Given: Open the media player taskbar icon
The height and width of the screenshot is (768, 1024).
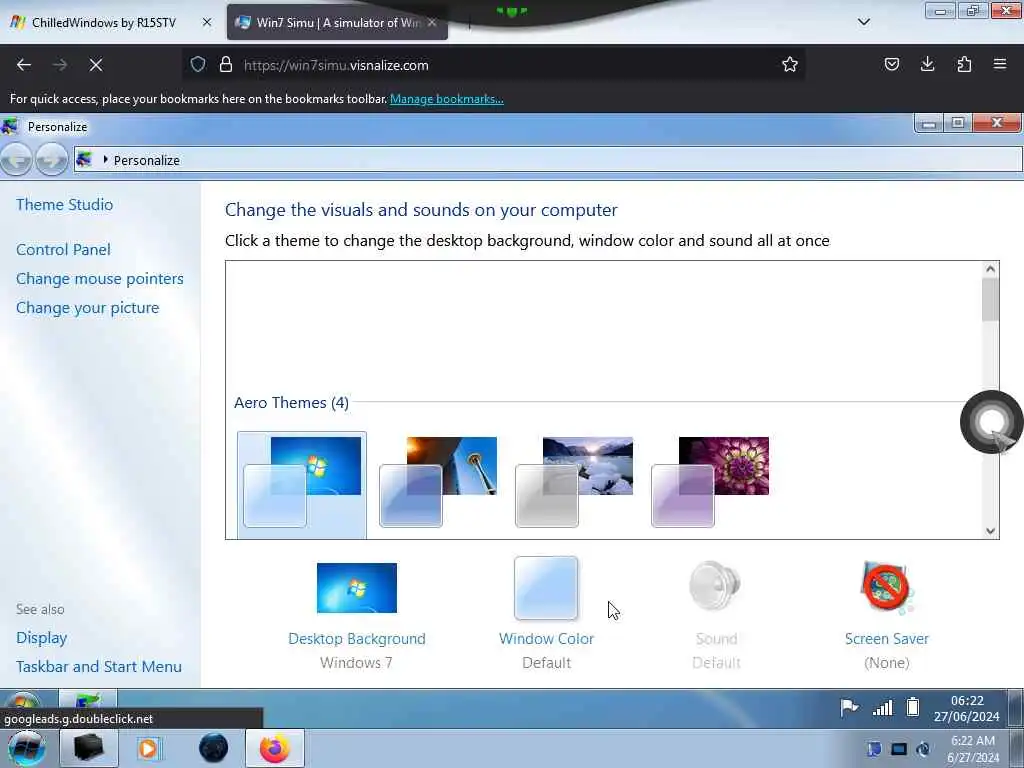Looking at the screenshot, I should [x=148, y=748].
